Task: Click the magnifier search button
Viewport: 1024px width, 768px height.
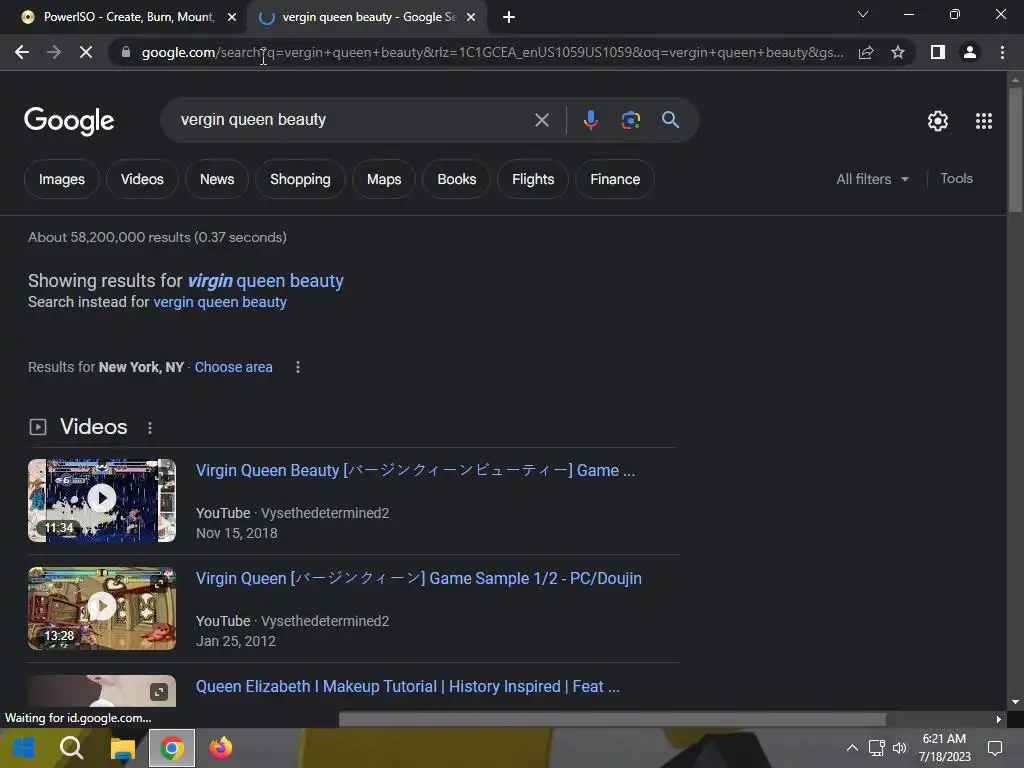Action: 670,120
